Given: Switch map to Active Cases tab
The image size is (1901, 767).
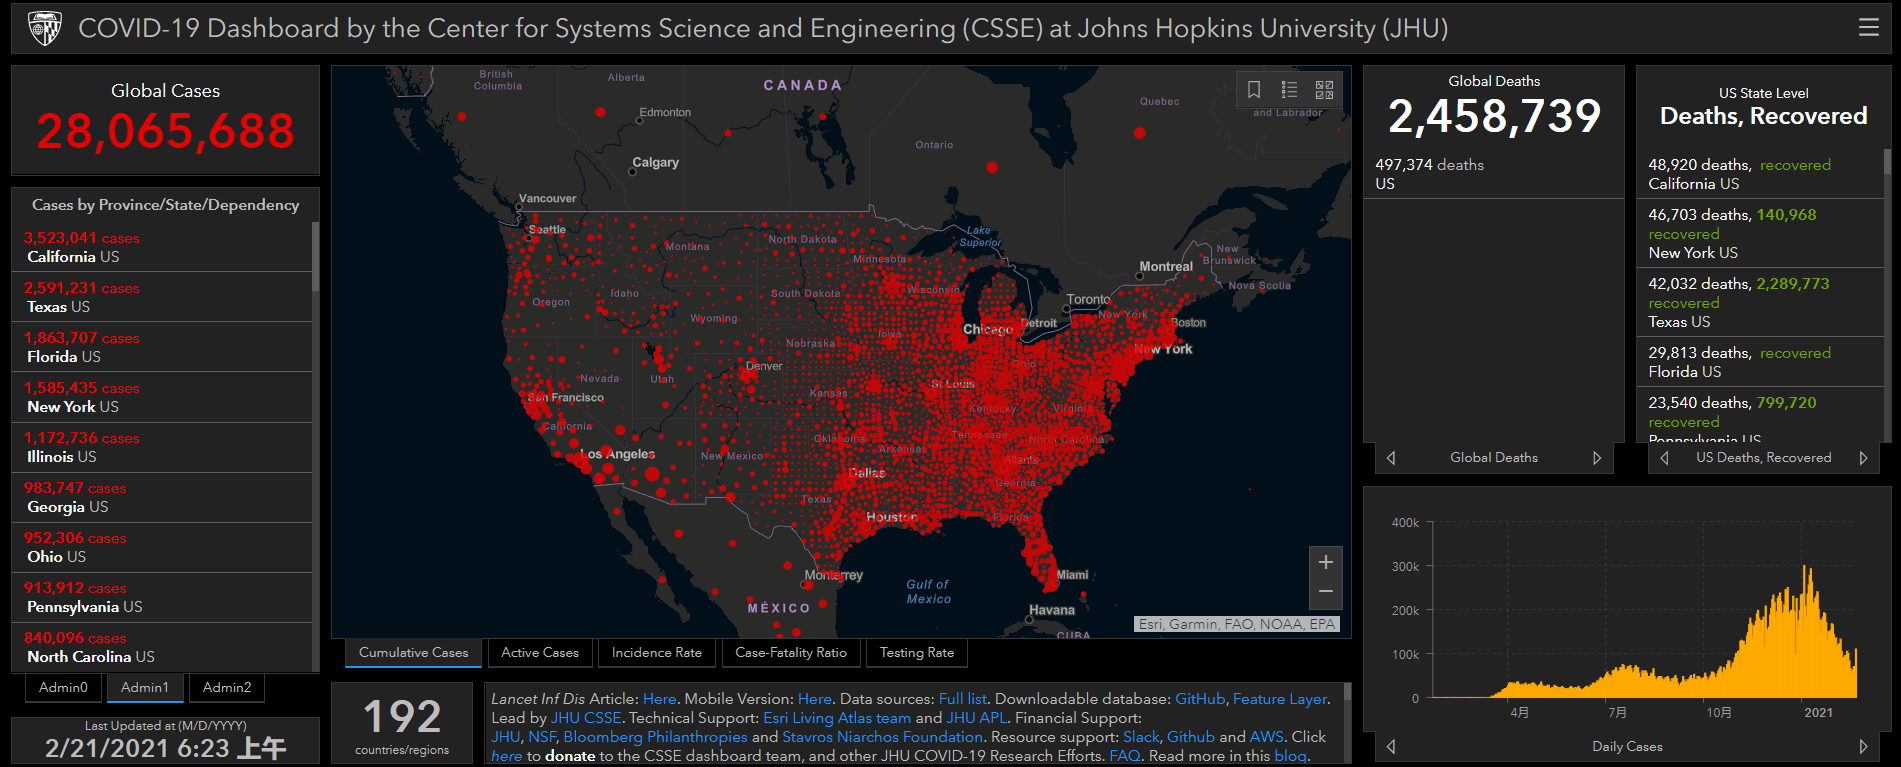Looking at the screenshot, I should (x=540, y=653).
